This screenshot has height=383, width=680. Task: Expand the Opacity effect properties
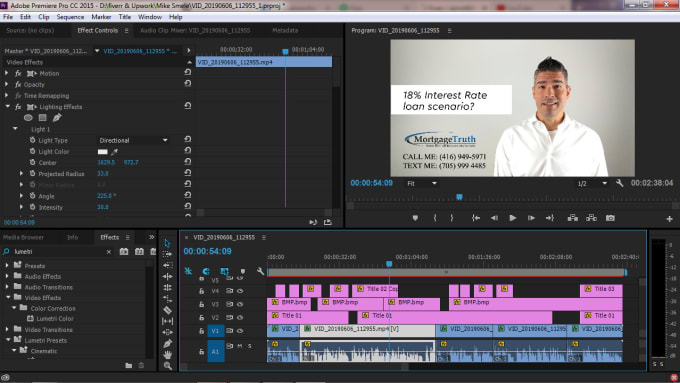click(7, 85)
